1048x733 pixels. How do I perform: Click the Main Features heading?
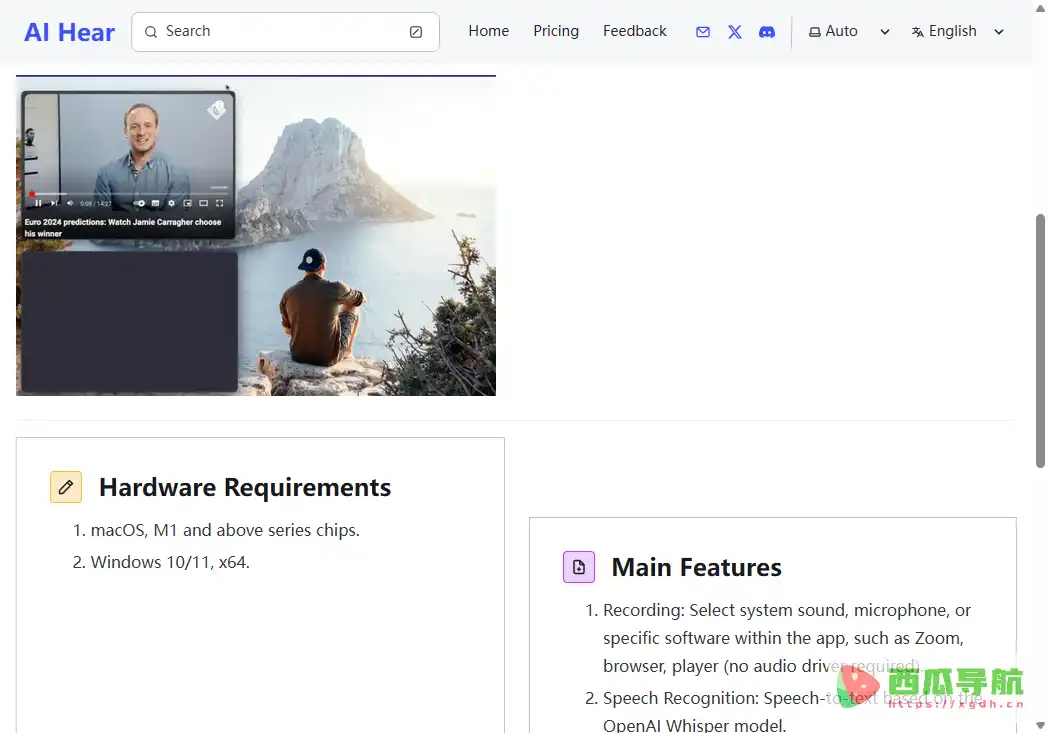[x=696, y=567]
